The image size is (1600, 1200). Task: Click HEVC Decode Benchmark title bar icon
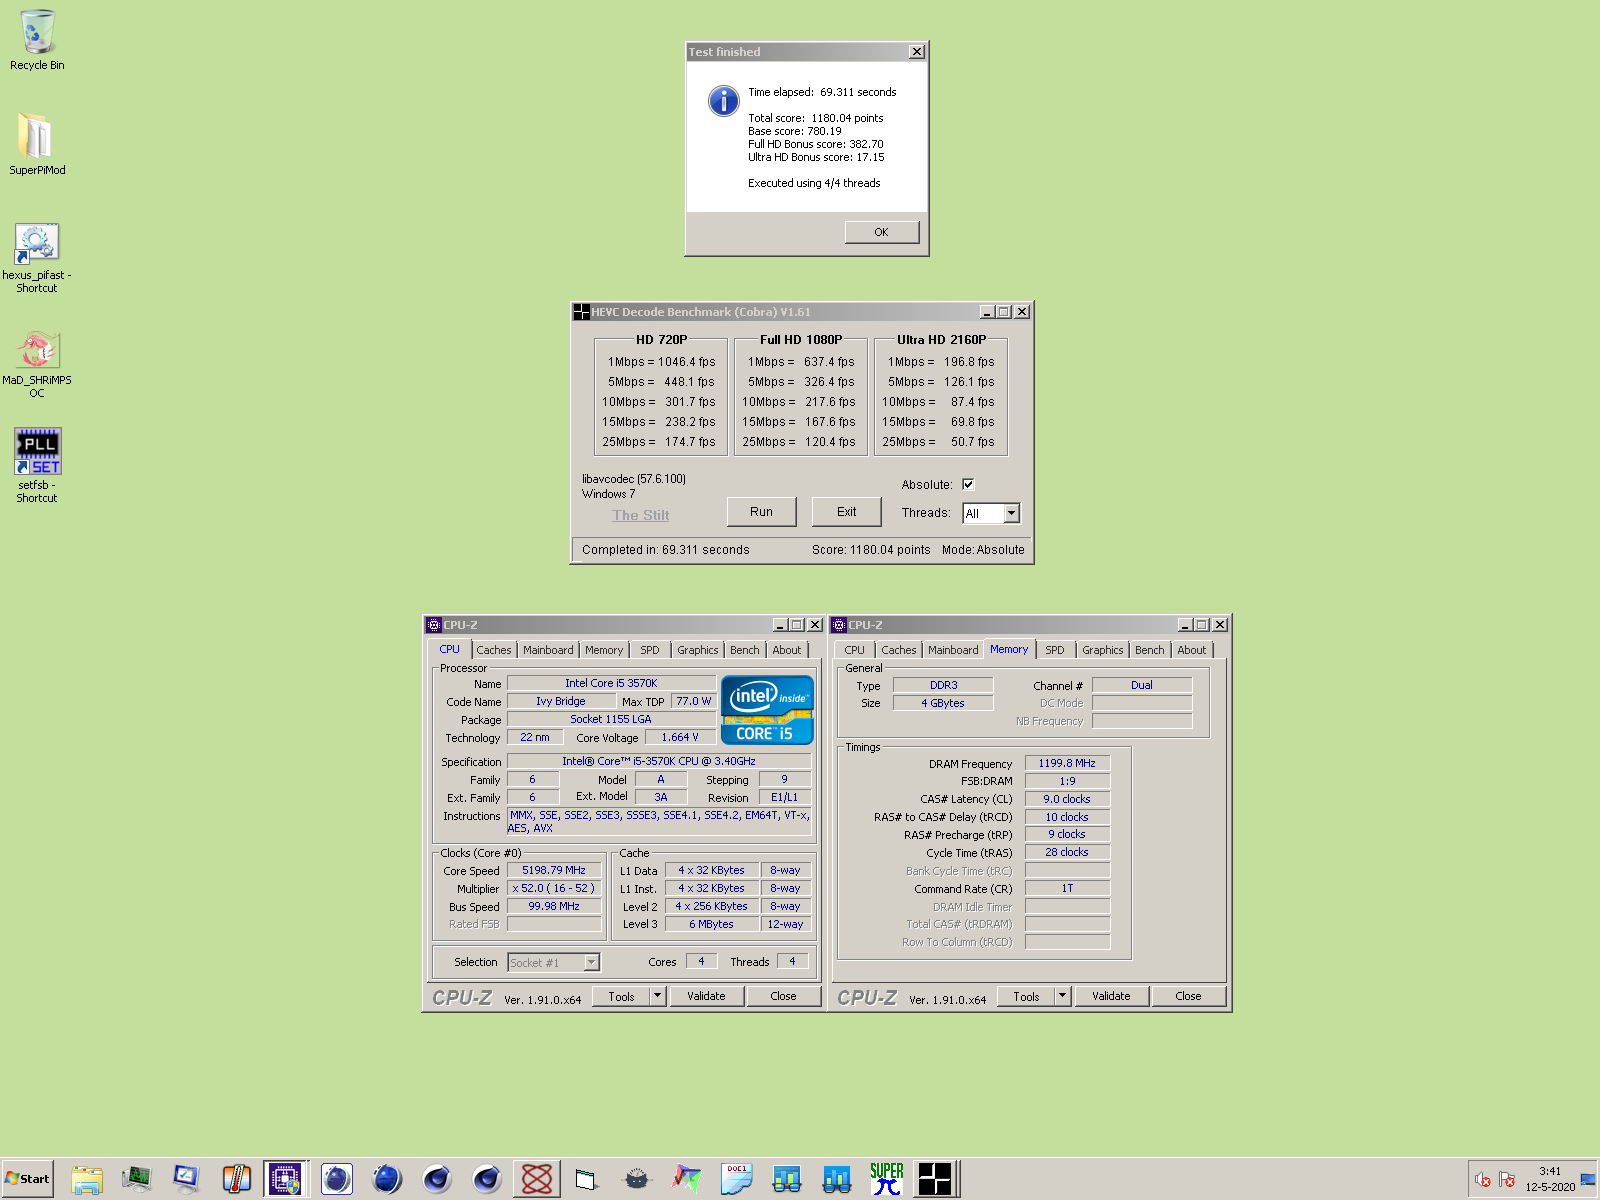point(581,312)
